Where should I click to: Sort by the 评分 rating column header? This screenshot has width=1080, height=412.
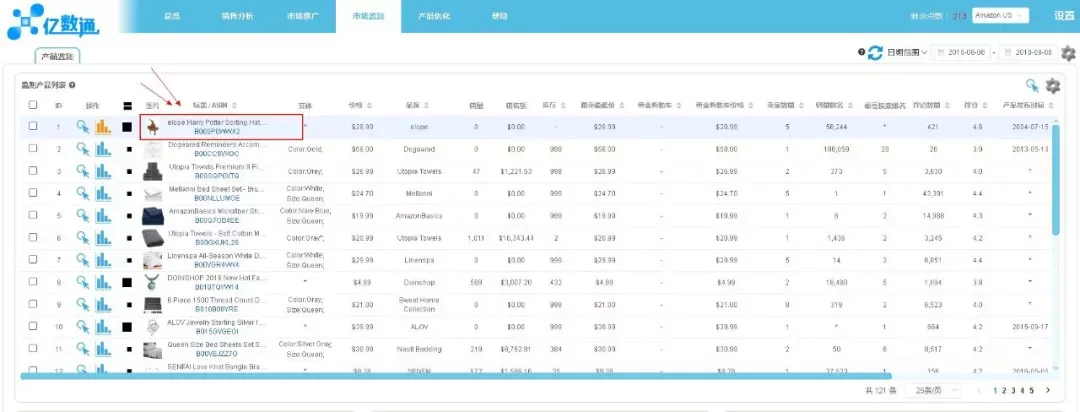(x=975, y=105)
